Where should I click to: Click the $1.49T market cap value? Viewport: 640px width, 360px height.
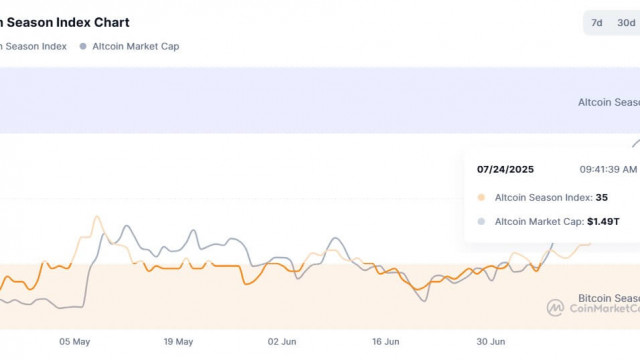tap(603, 222)
